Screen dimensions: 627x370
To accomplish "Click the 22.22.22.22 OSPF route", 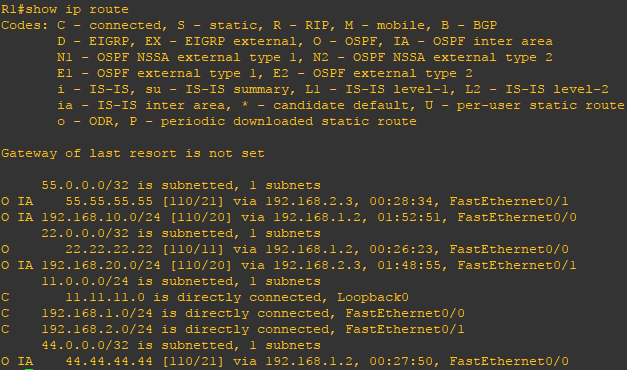I will coord(284,249).
